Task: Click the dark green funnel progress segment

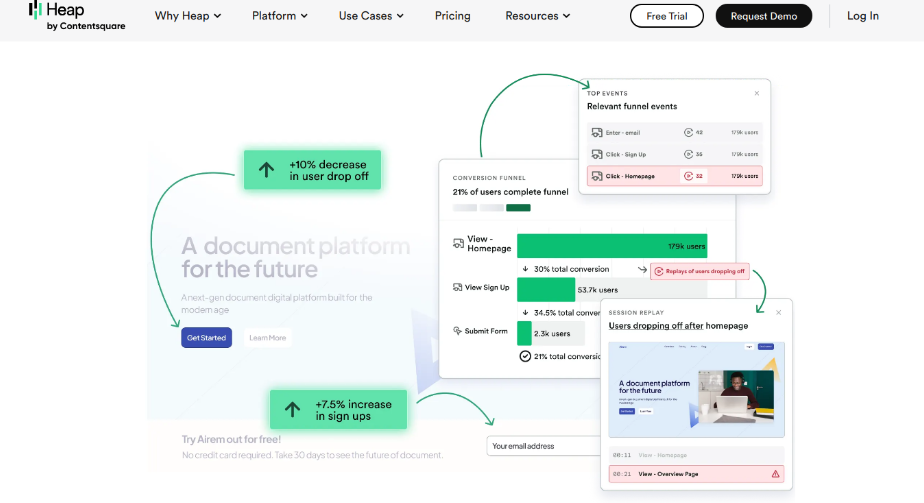Action: [x=518, y=207]
